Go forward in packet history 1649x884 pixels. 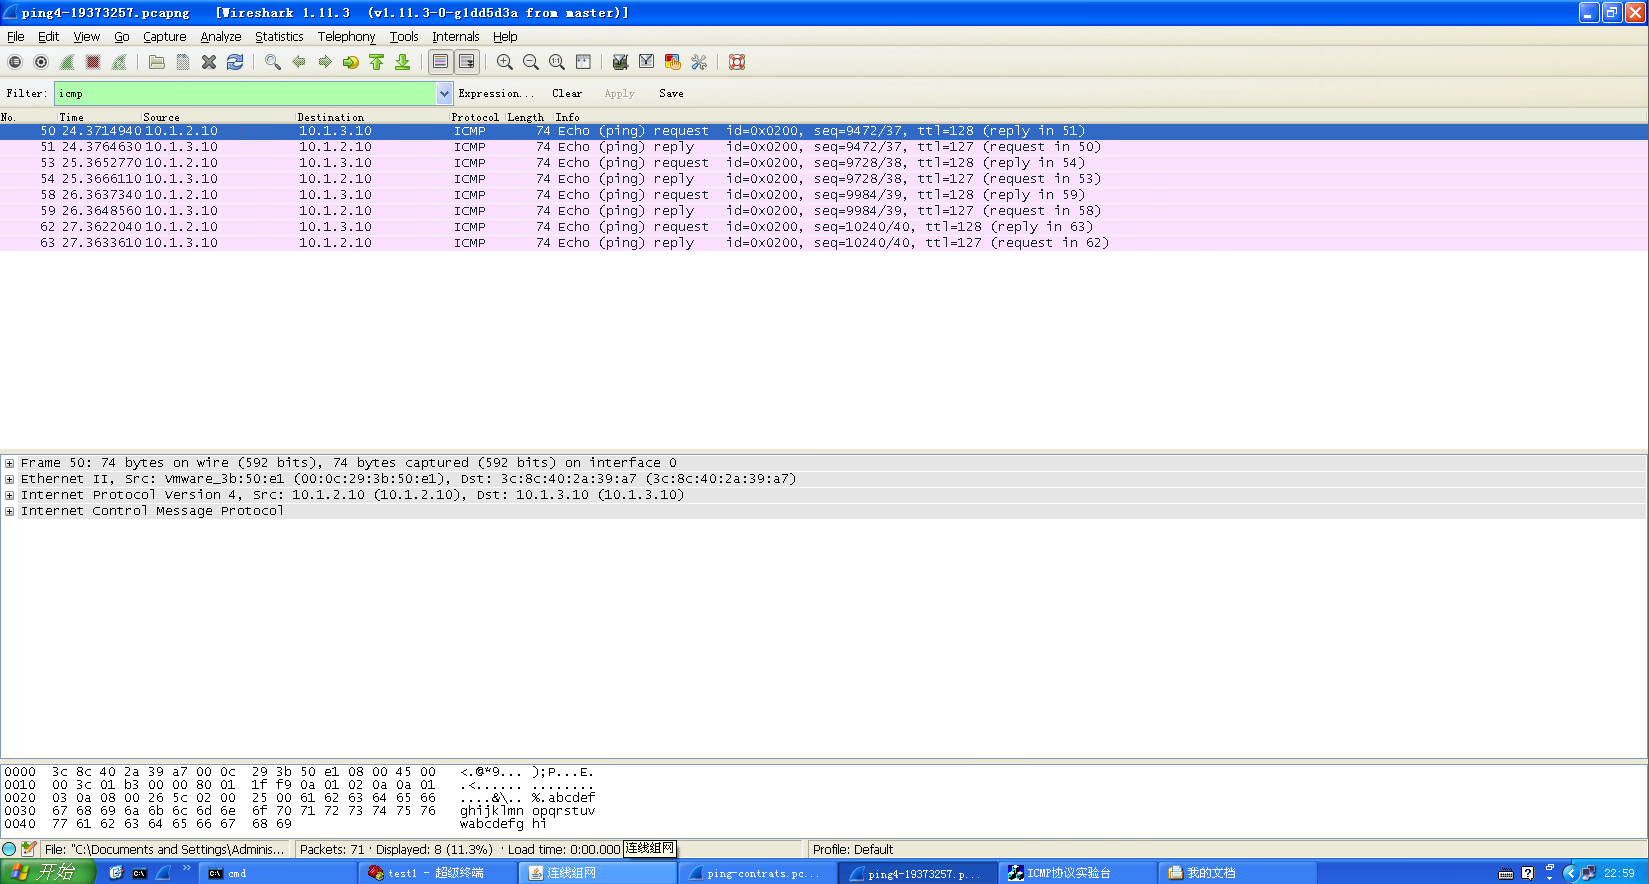point(325,62)
